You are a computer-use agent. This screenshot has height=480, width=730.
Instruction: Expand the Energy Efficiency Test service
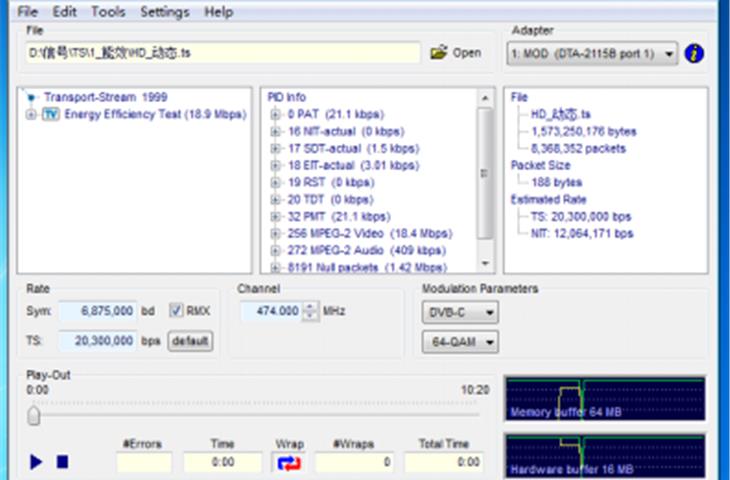[31, 115]
